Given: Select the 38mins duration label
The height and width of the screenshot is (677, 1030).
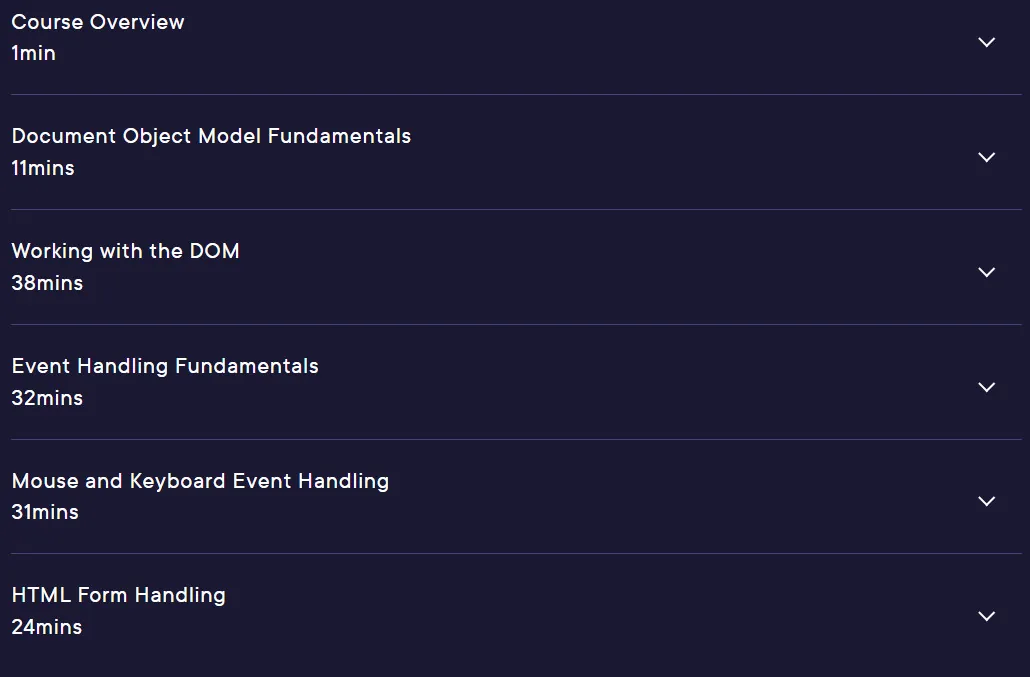Looking at the screenshot, I should (x=47, y=283).
